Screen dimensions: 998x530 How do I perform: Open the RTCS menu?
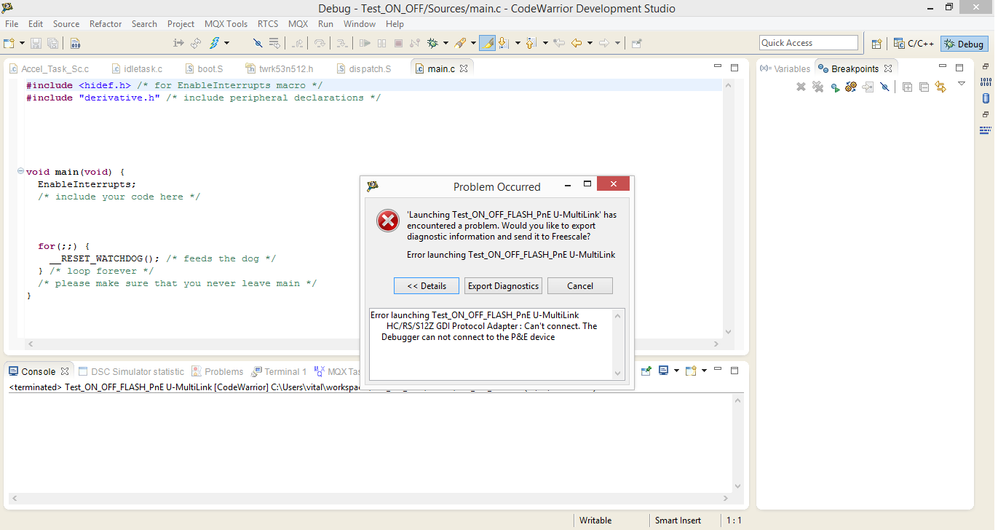tap(267, 24)
